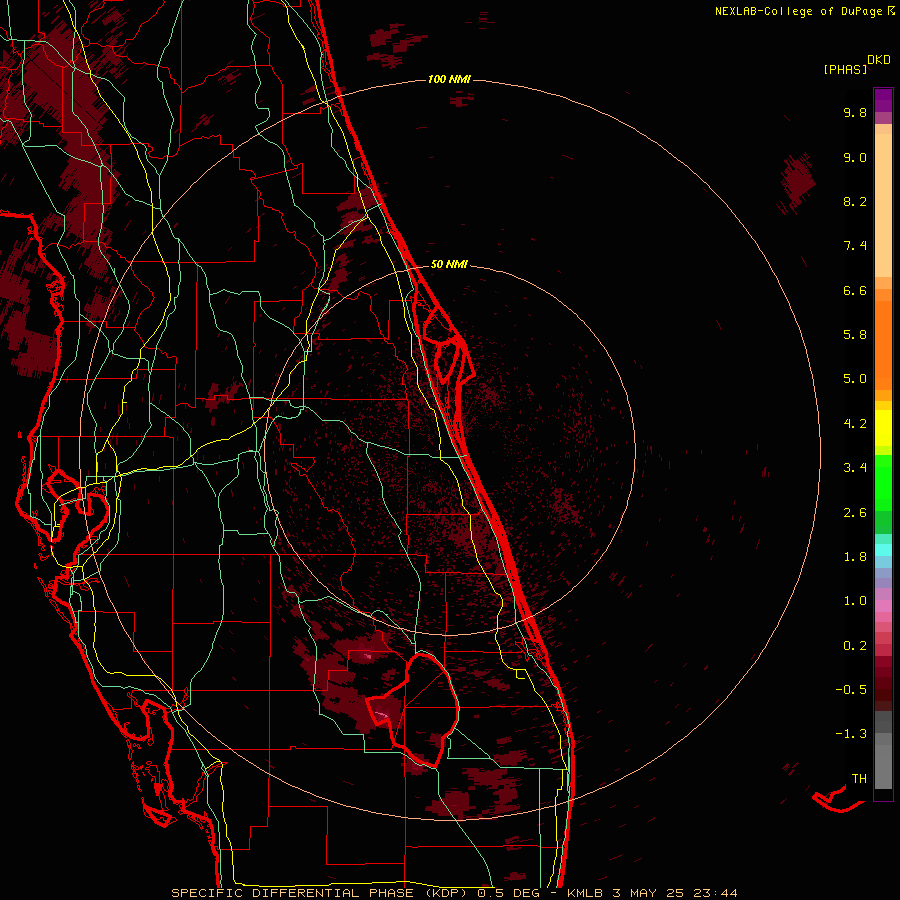Click the 2.6 scale value
Screen dimensions: 900x900
855,513
